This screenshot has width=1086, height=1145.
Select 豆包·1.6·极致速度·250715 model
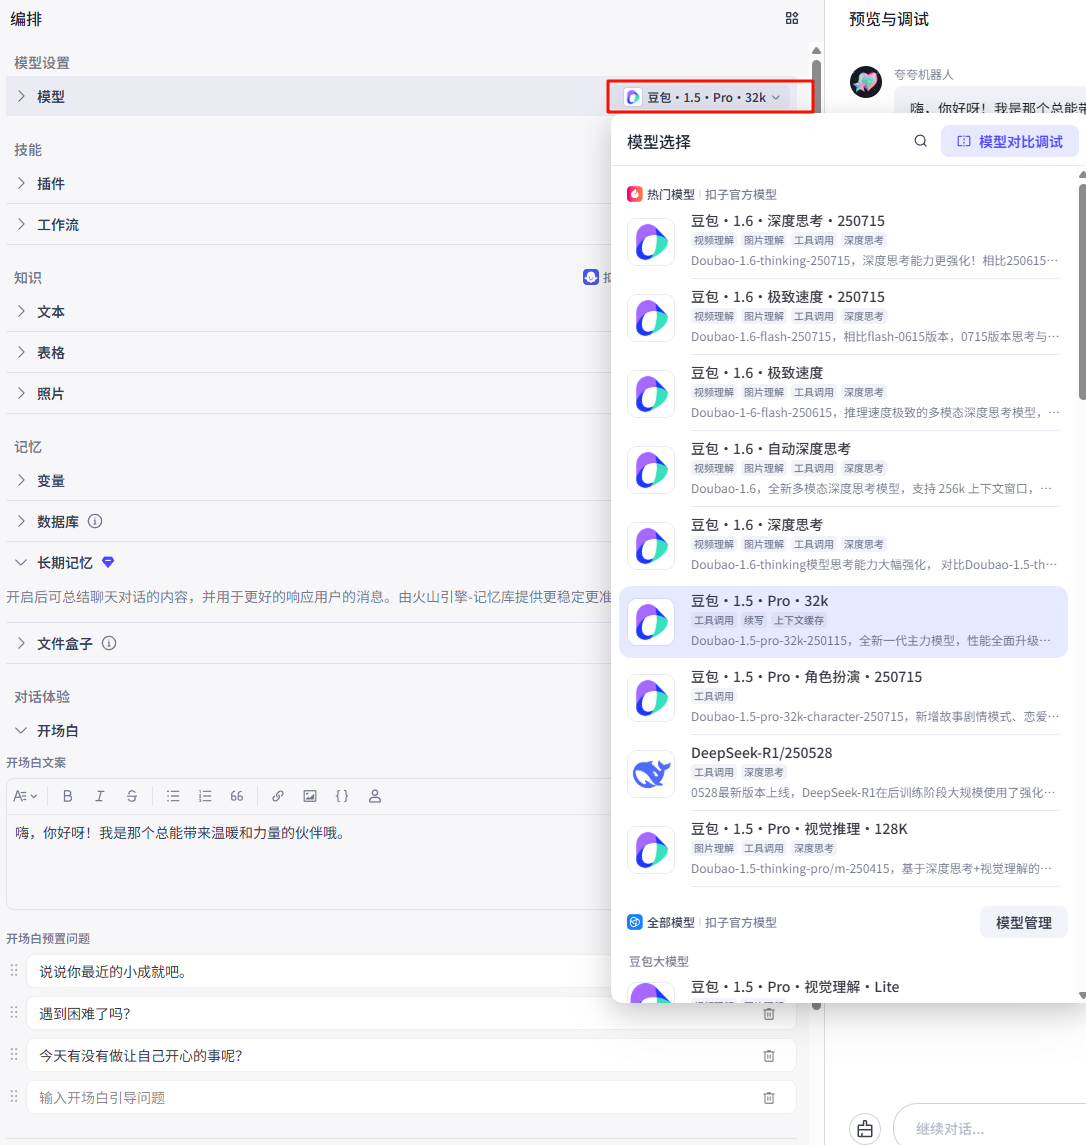pos(843,318)
